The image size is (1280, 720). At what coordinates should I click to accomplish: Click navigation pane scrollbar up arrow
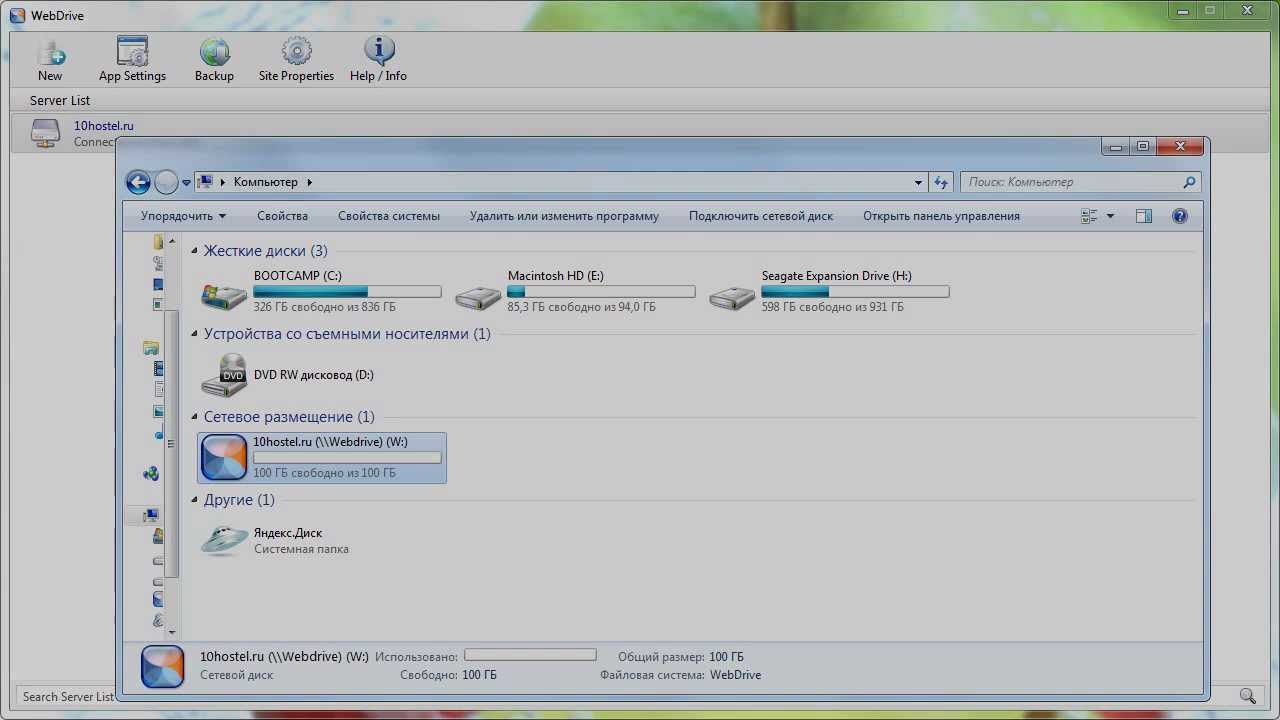click(x=172, y=241)
